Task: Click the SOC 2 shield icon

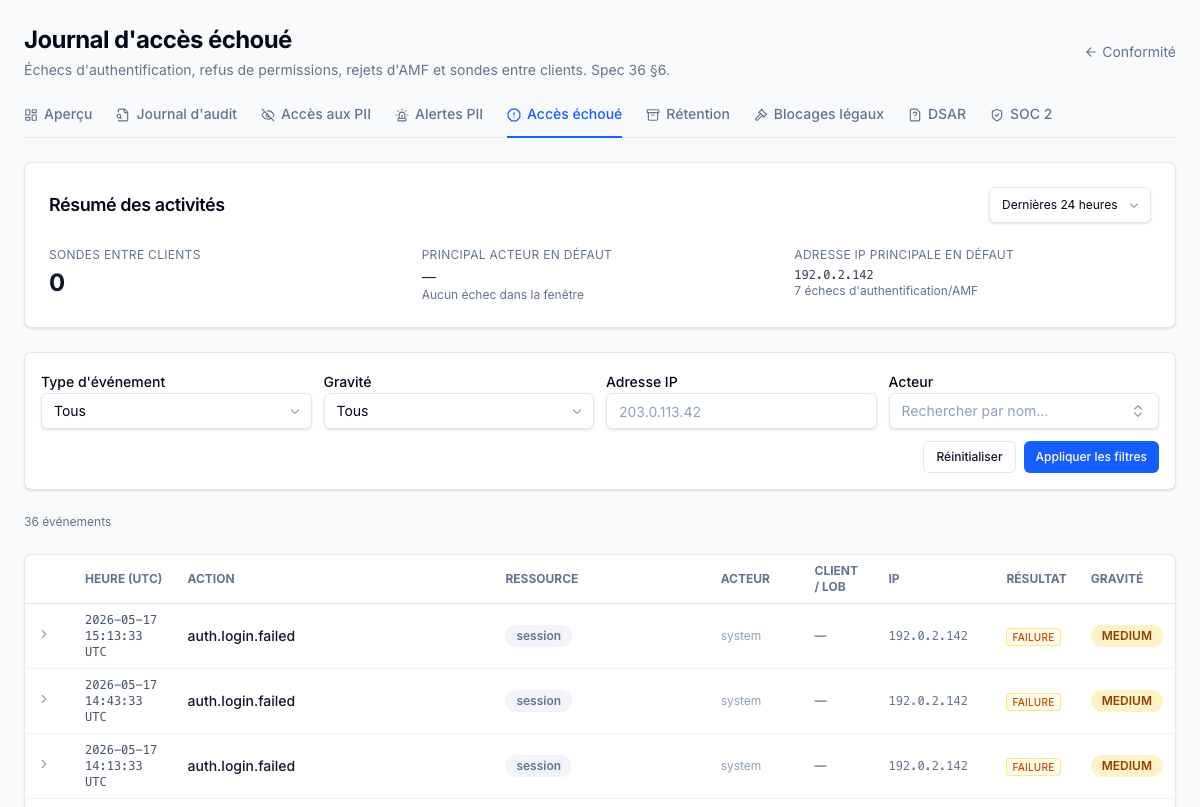Action: [x=997, y=115]
